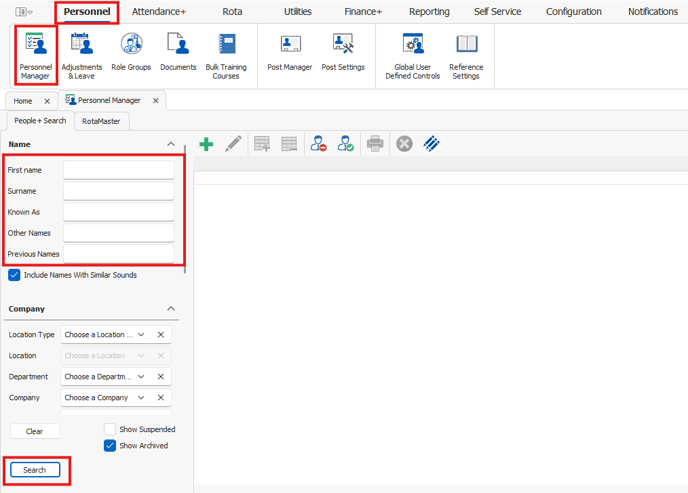The width and height of the screenshot is (688, 493).
Task: Switch to the Personnel Manager document tab
Action: (x=109, y=100)
